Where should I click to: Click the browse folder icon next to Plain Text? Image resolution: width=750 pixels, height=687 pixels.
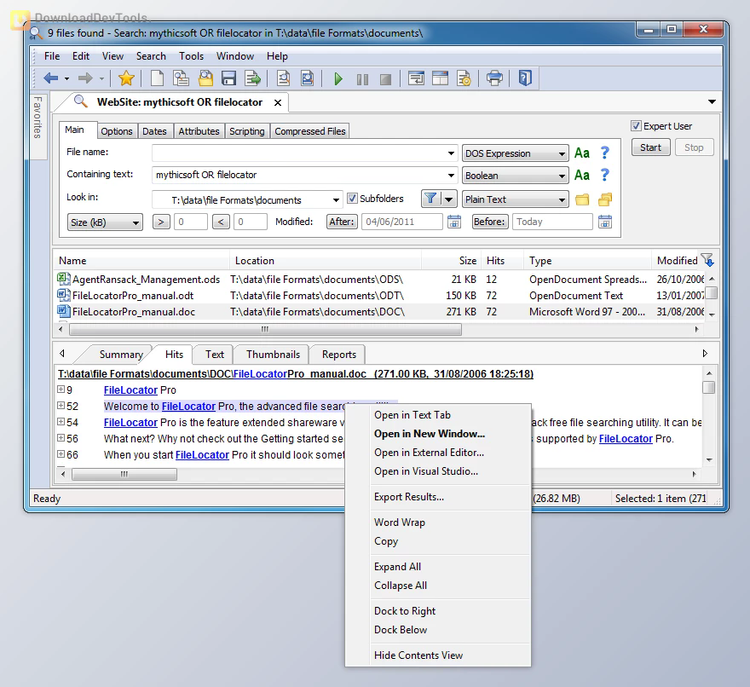pos(582,199)
